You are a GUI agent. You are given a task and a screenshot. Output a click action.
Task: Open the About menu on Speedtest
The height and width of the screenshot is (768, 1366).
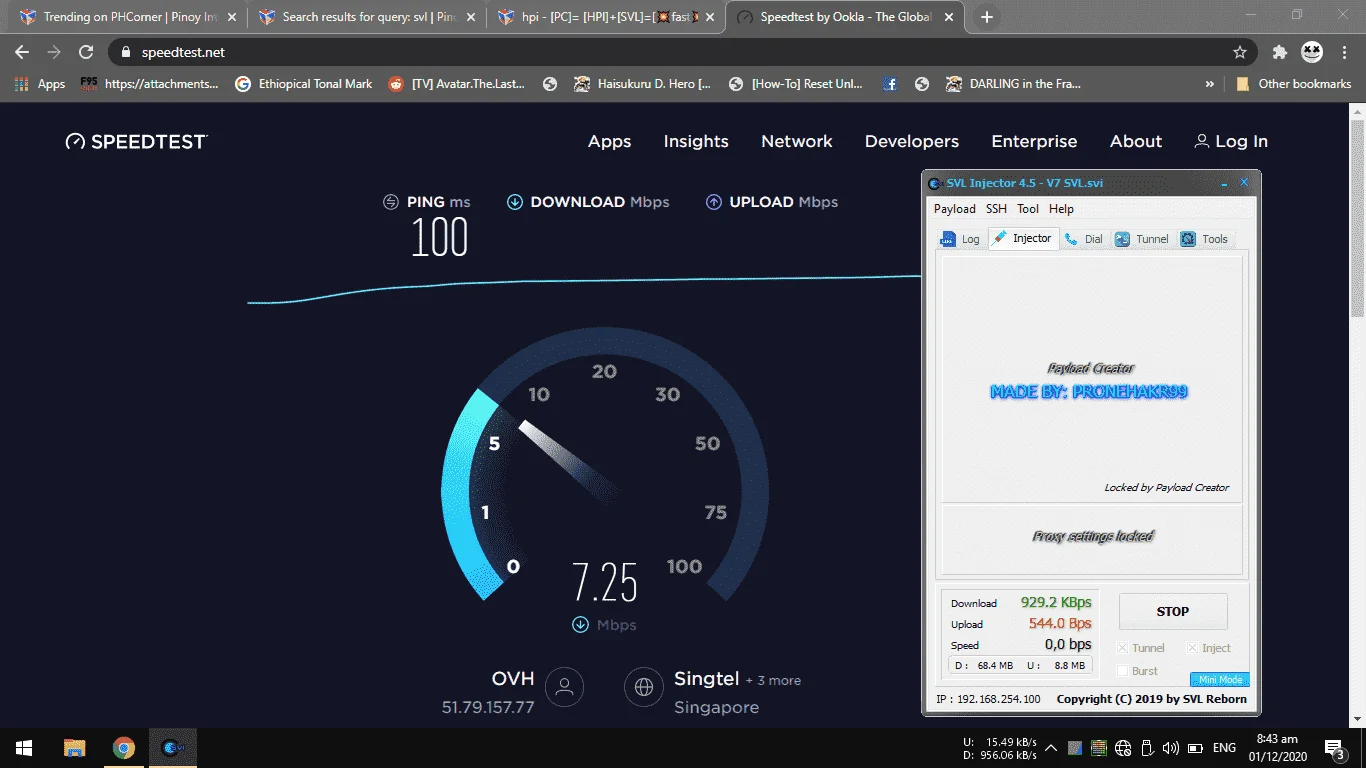pyautogui.click(x=1136, y=141)
